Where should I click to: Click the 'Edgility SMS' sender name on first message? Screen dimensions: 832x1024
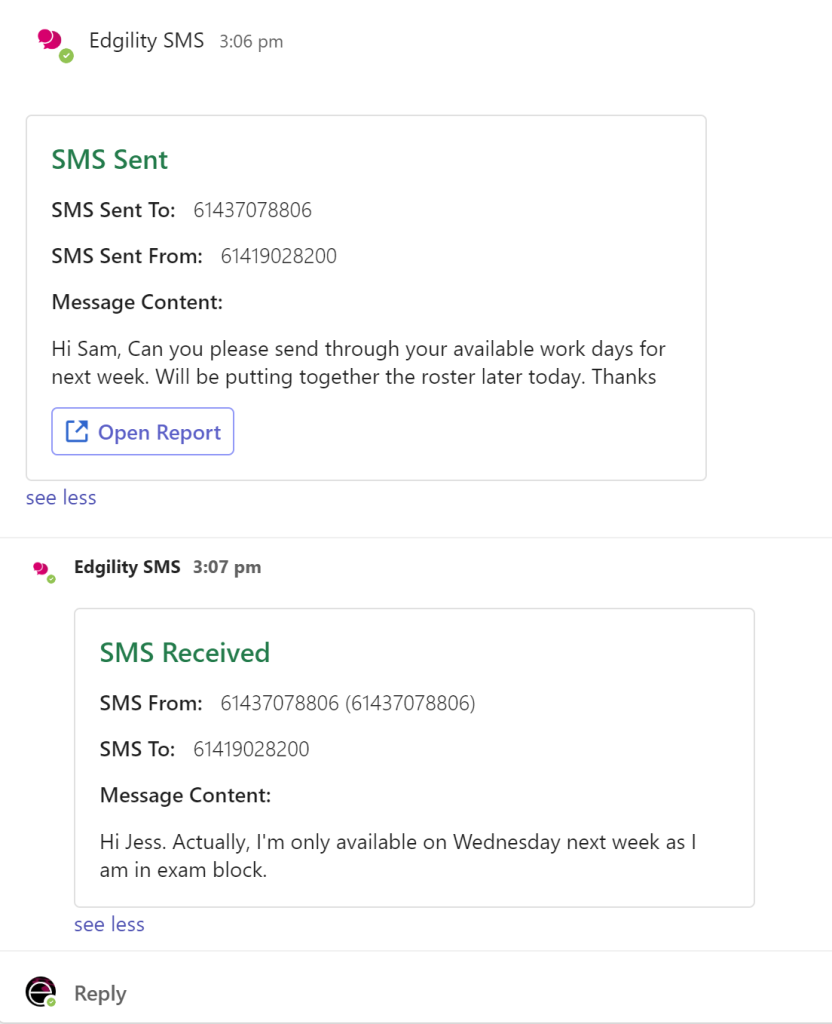point(146,40)
